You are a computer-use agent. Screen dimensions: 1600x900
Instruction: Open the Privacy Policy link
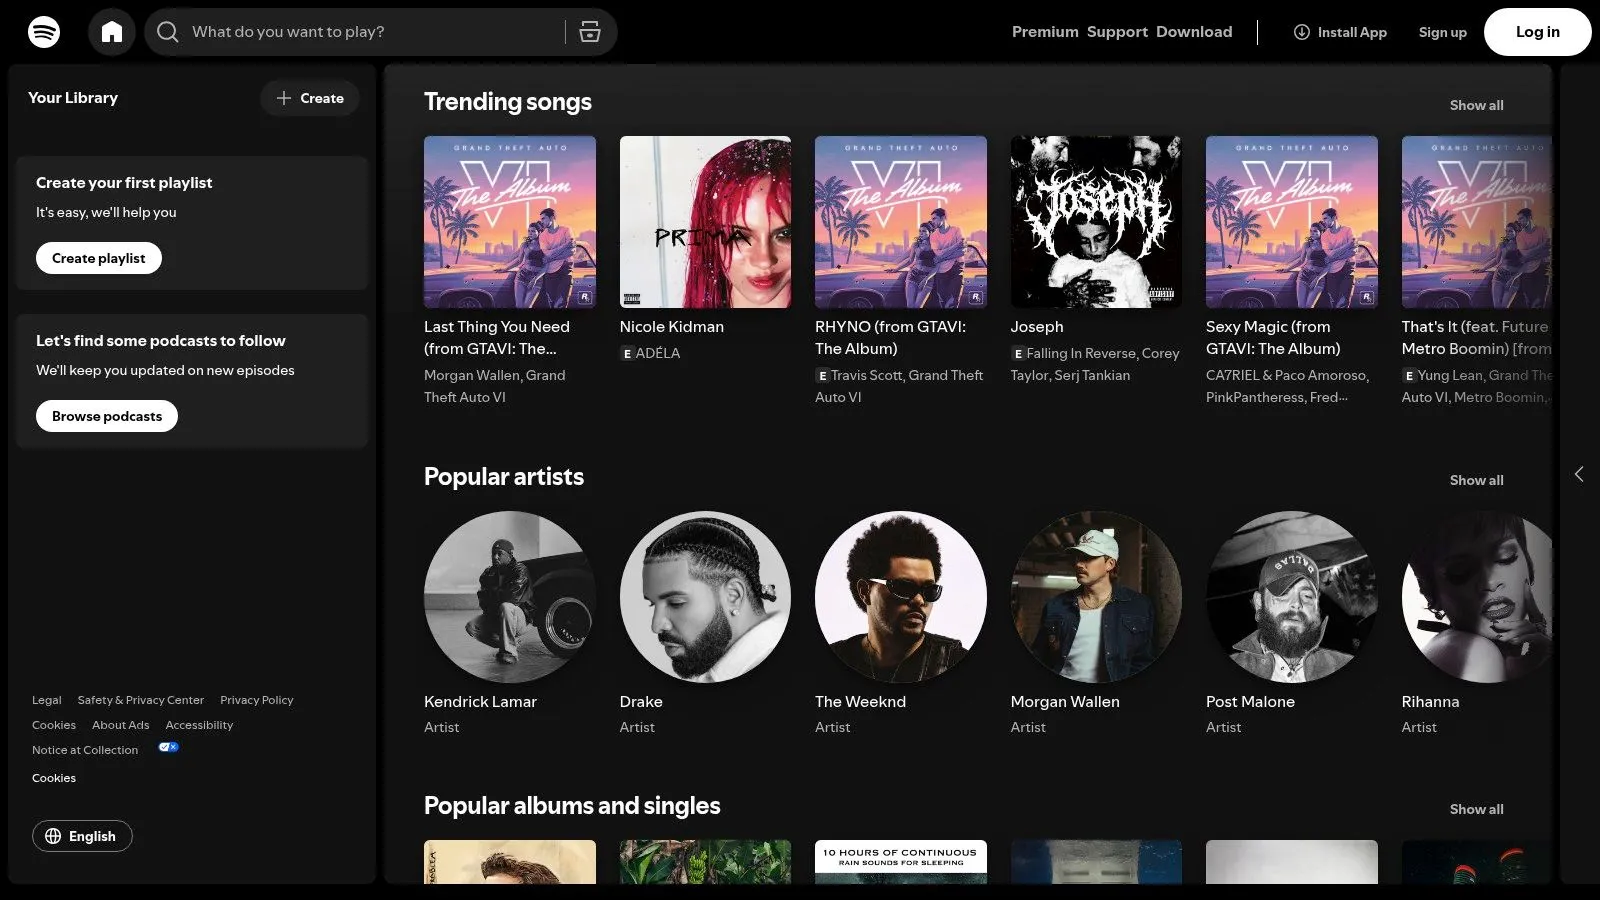[257, 700]
